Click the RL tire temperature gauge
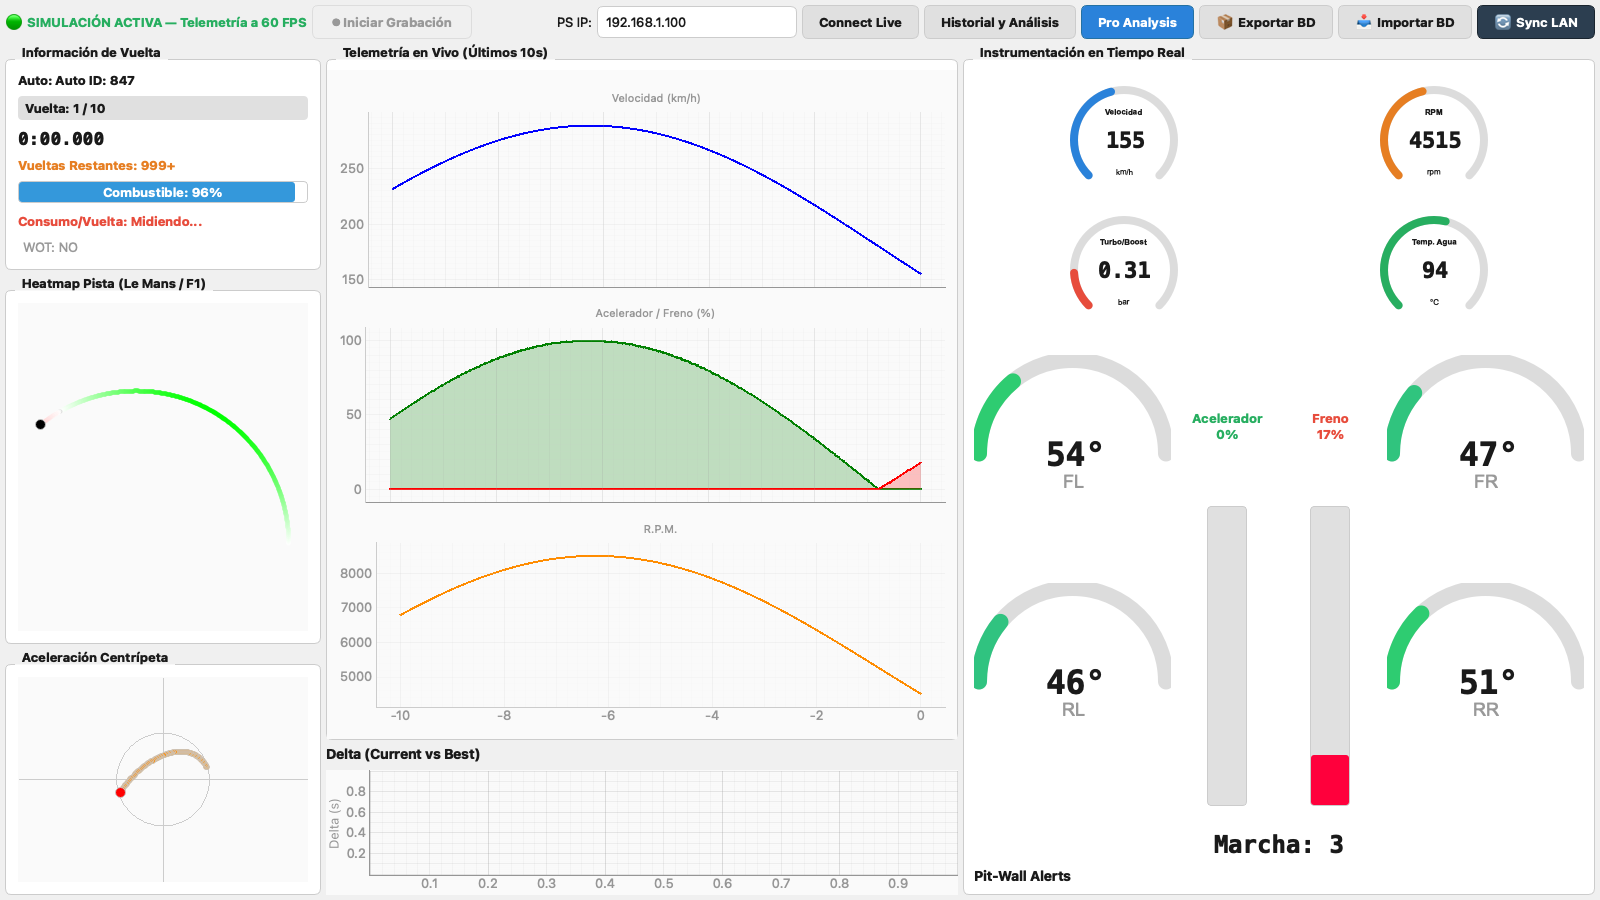 point(1073,651)
